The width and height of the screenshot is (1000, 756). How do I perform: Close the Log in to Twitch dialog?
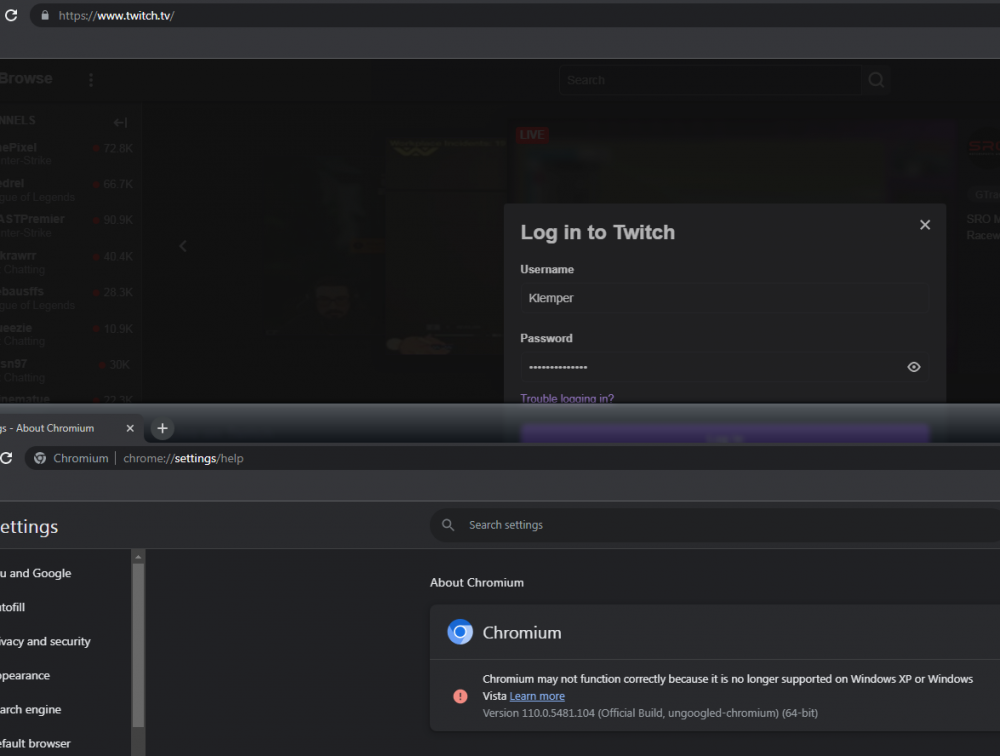pyautogui.click(x=925, y=225)
